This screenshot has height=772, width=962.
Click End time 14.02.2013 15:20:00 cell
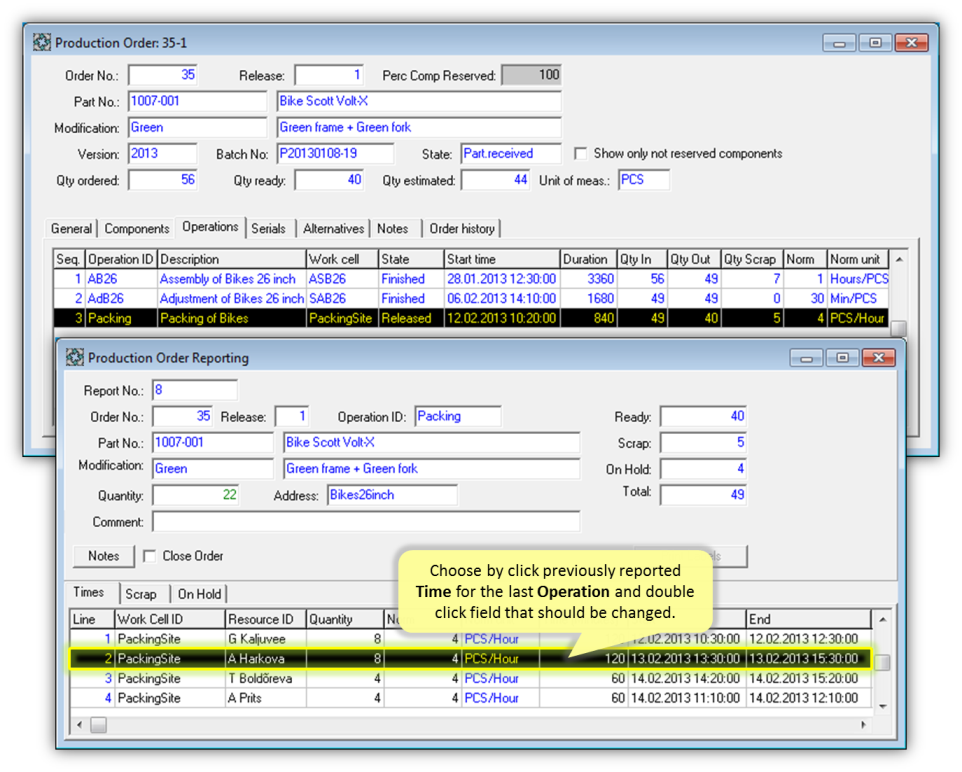point(809,679)
